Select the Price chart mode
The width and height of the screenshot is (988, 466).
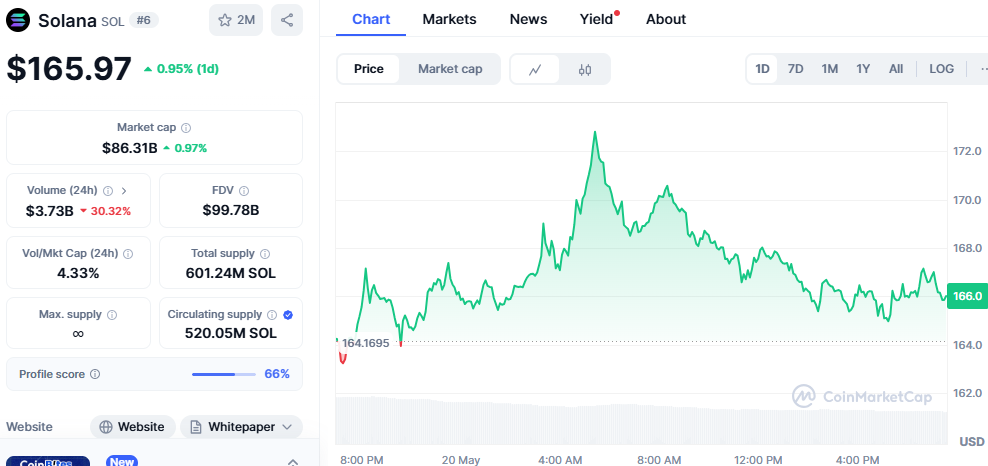369,69
